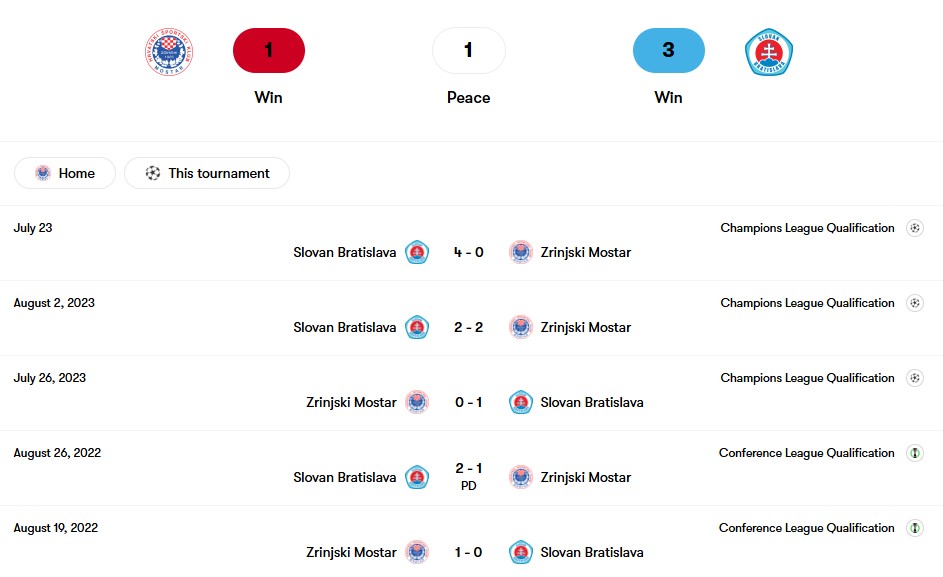Image resolution: width=943 pixels, height=577 pixels.
Task: Select the red 1 Win pill
Action: point(269,51)
